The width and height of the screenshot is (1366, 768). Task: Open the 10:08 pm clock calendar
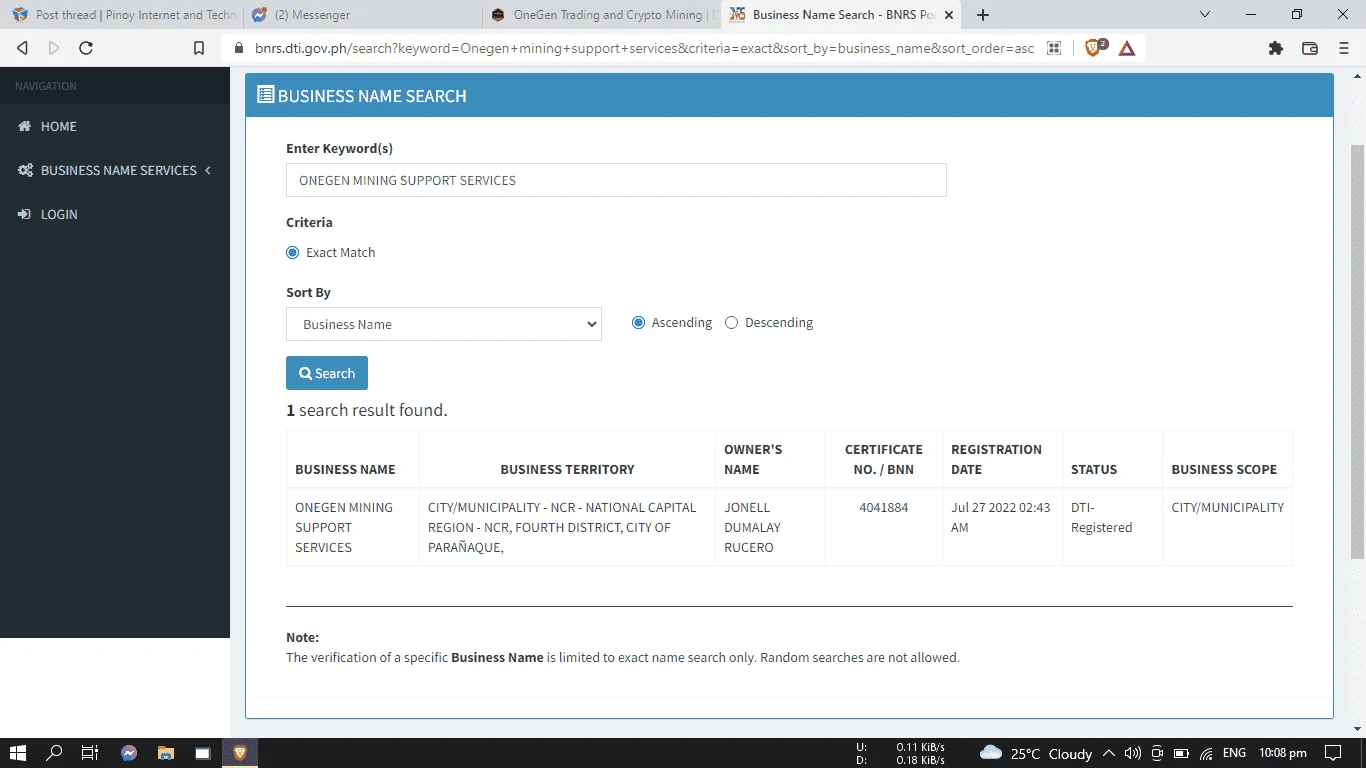pyautogui.click(x=1283, y=753)
